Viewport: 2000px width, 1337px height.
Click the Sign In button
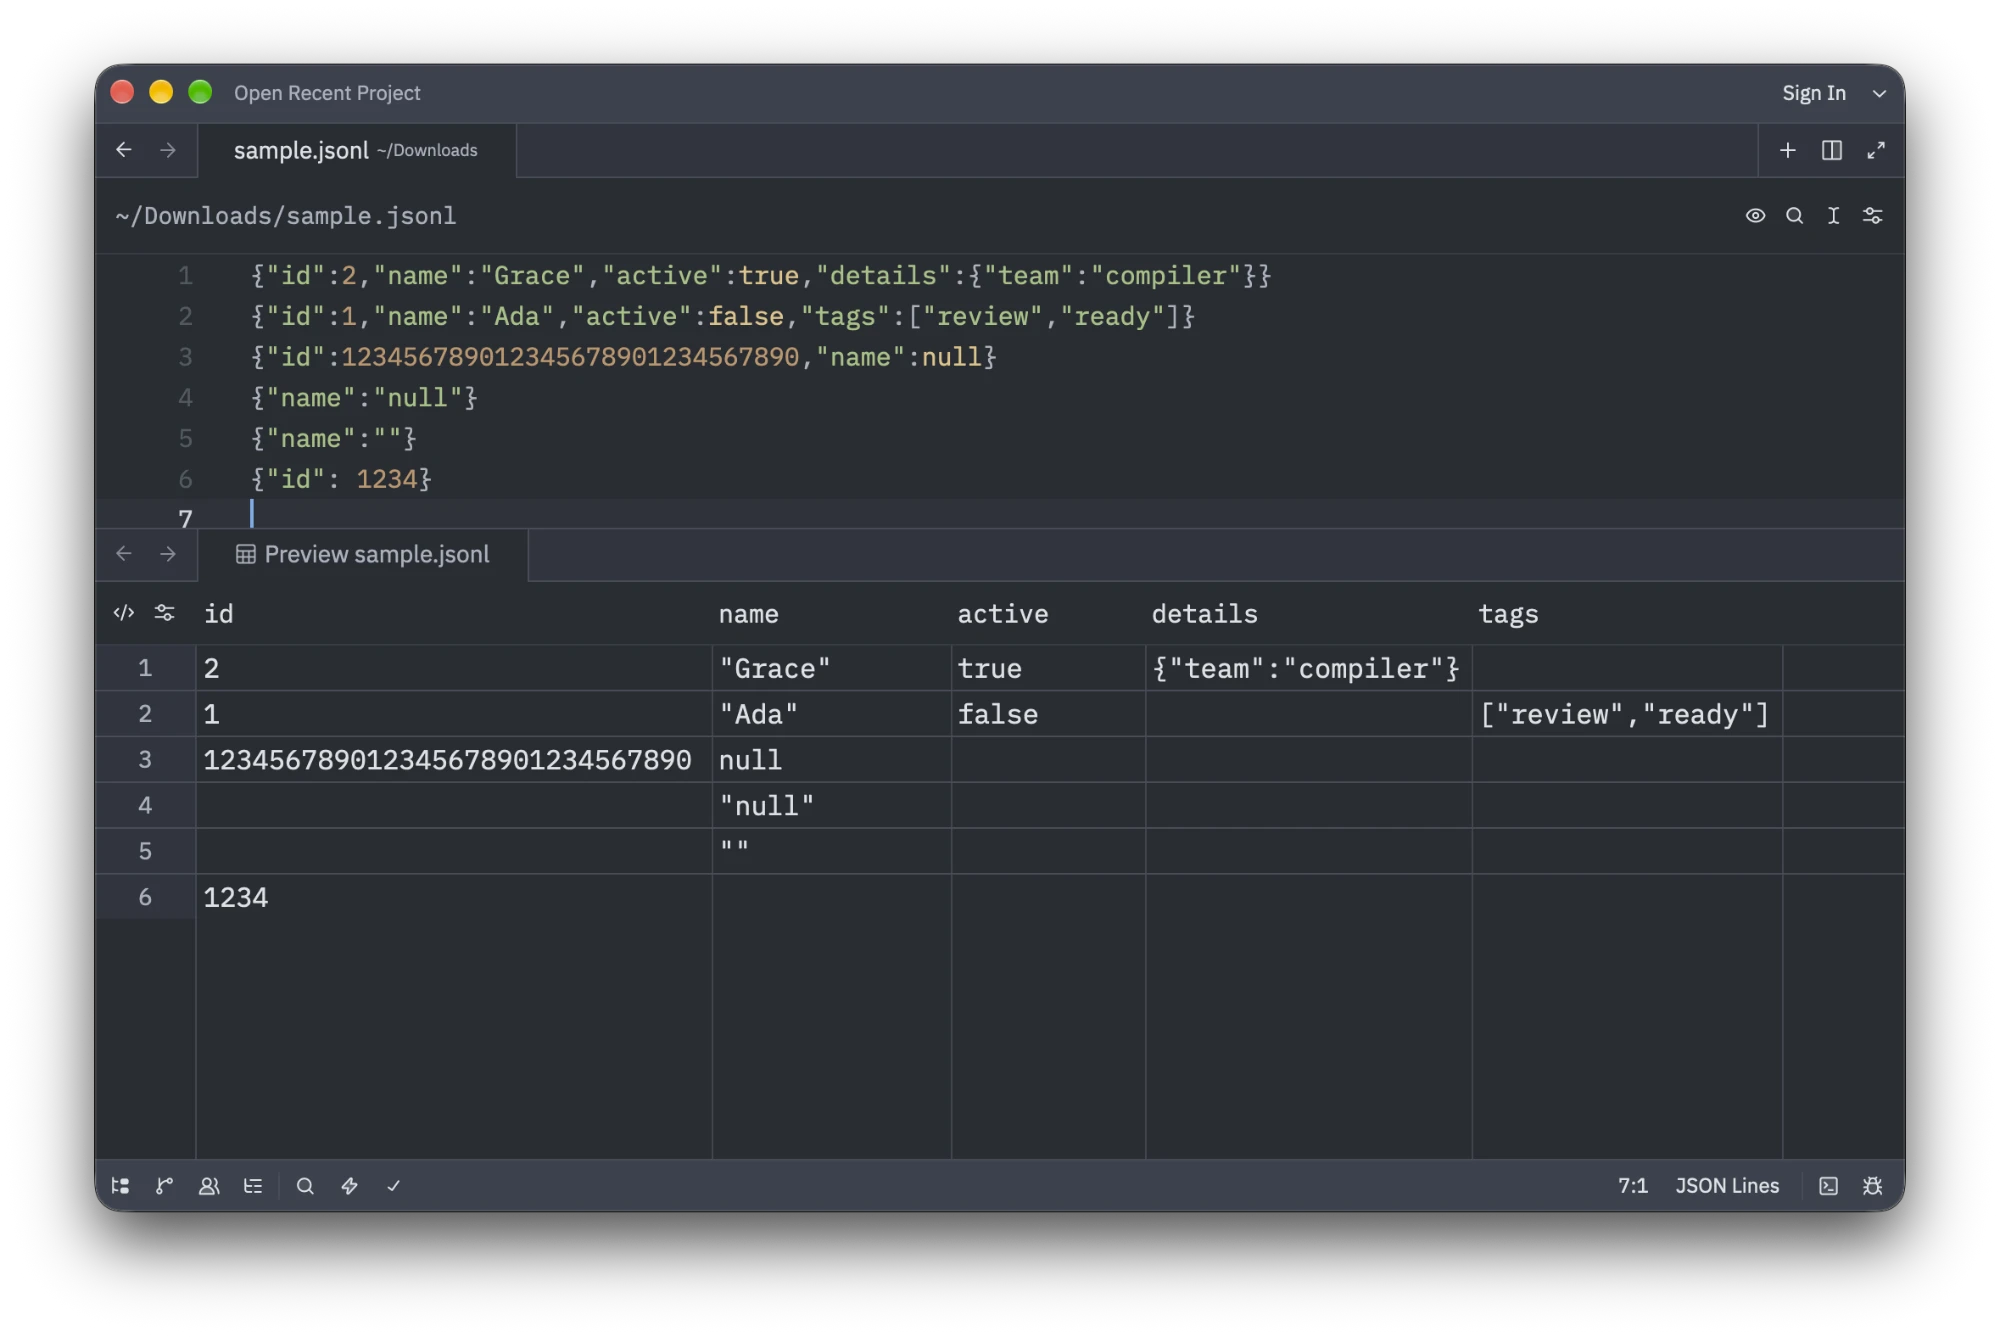(1814, 93)
